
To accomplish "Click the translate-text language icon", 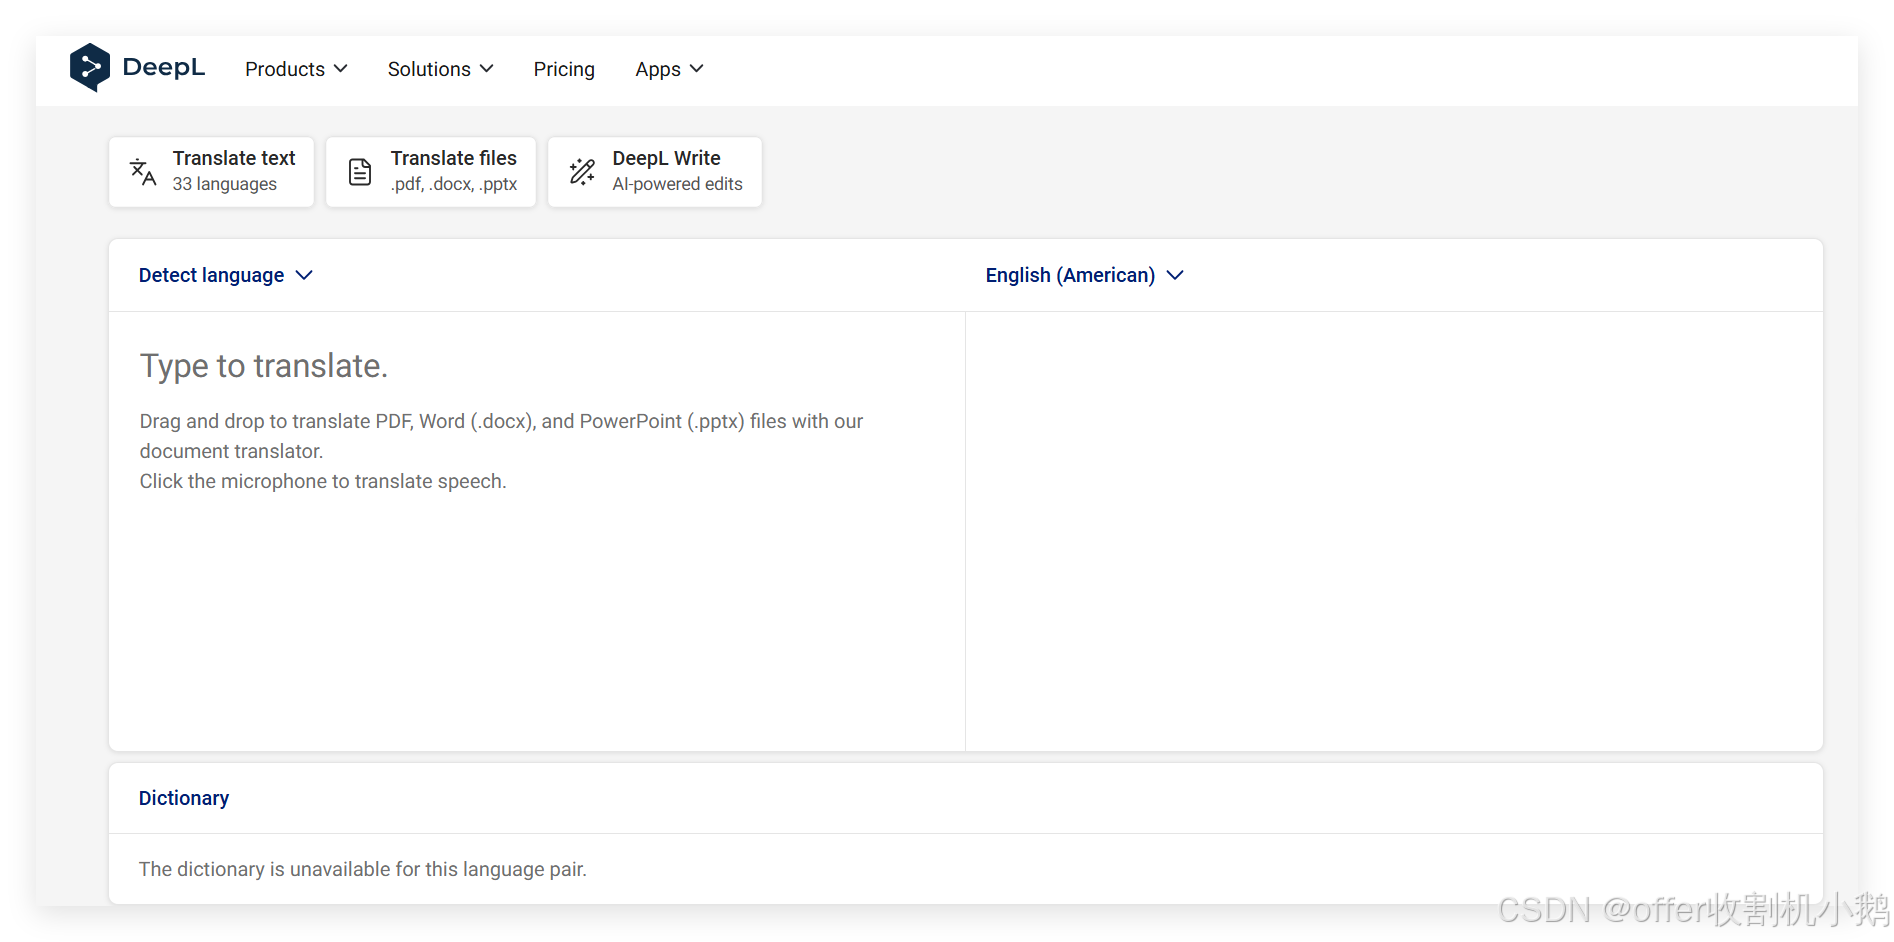I will [143, 172].
